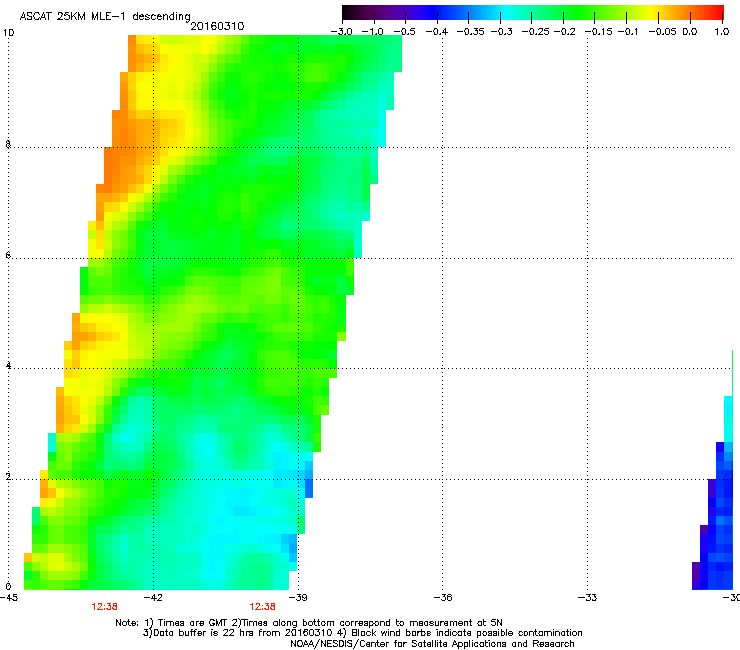
Task: Click the color bar label -3.0
Action: click(x=341, y=32)
